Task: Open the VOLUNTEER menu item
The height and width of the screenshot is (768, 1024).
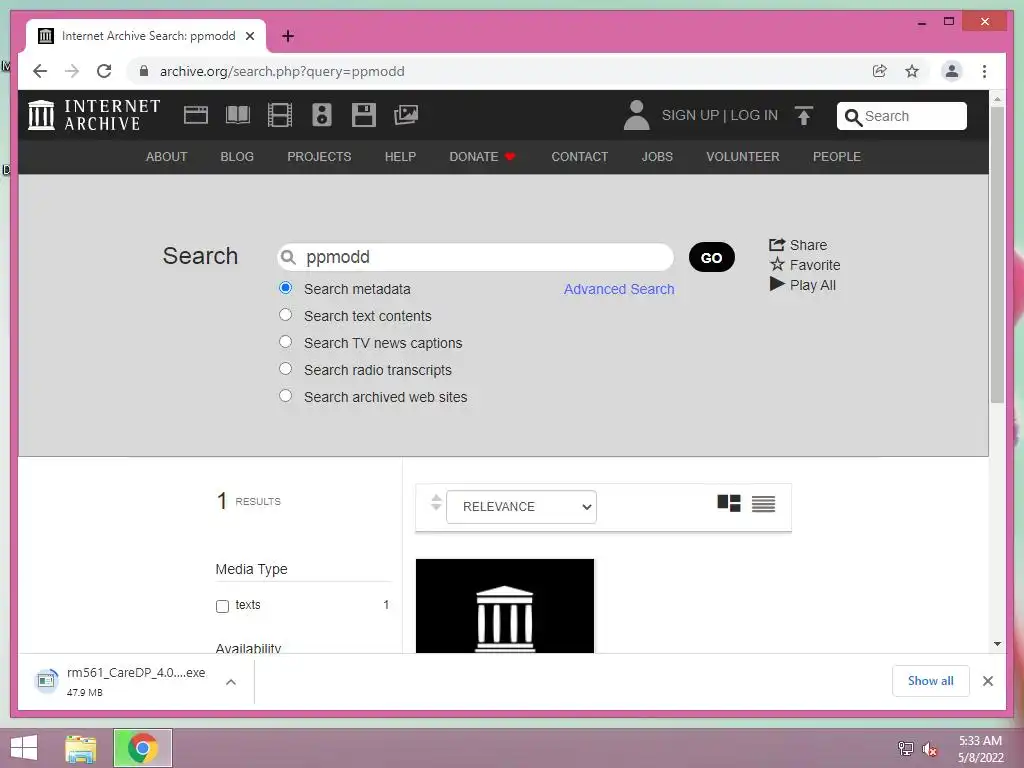Action: [x=743, y=157]
